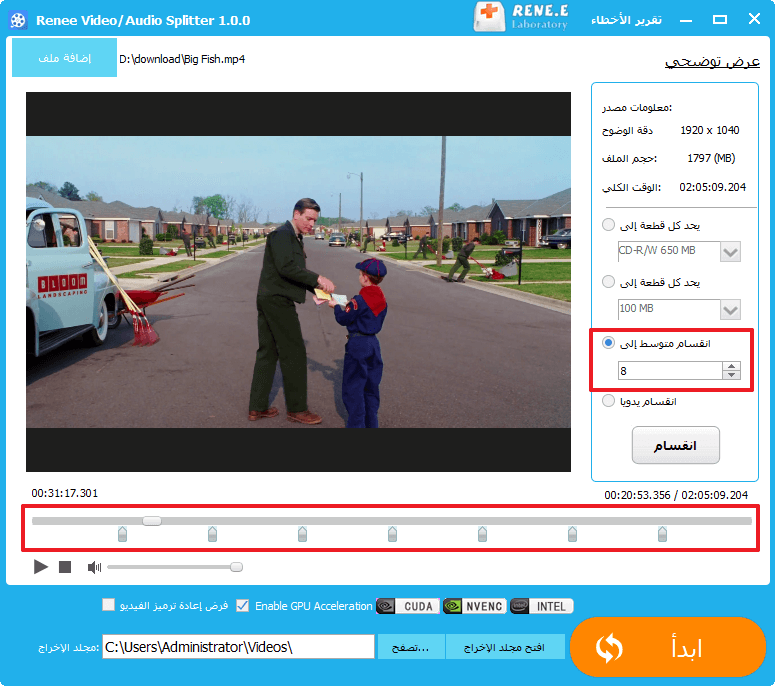The image size is (775, 686).
Task: Mute audio via the speaker icon
Action: [94, 567]
